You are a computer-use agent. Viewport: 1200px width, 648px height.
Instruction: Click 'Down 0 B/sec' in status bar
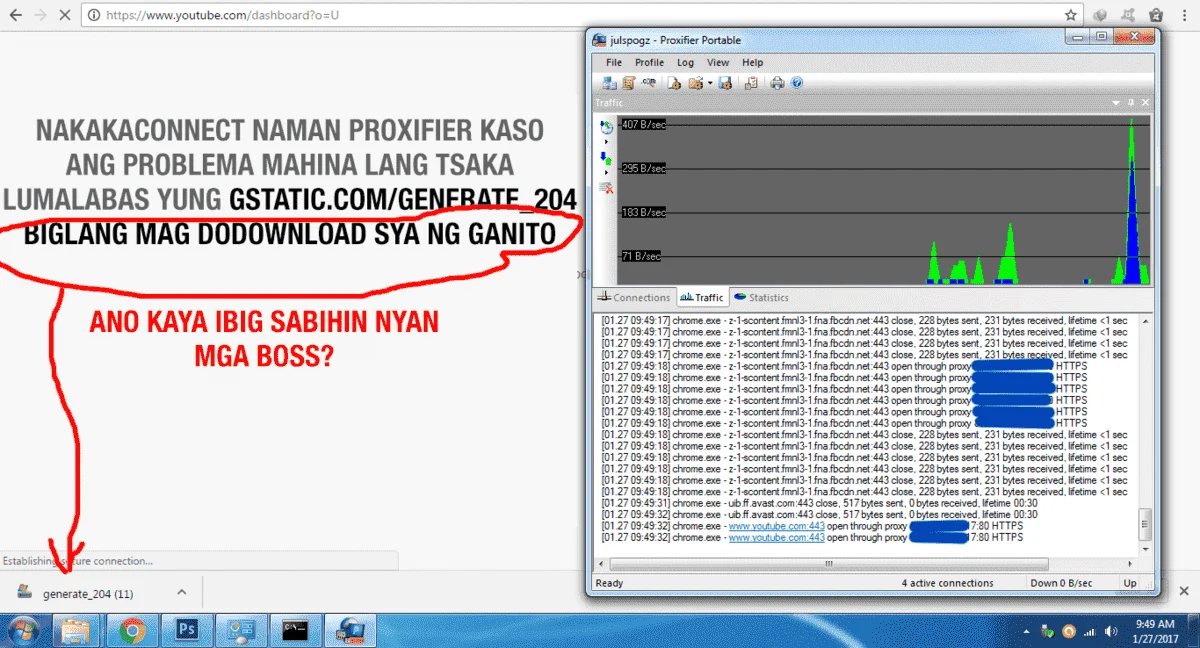pyautogui.click(x=1061, y=583)
